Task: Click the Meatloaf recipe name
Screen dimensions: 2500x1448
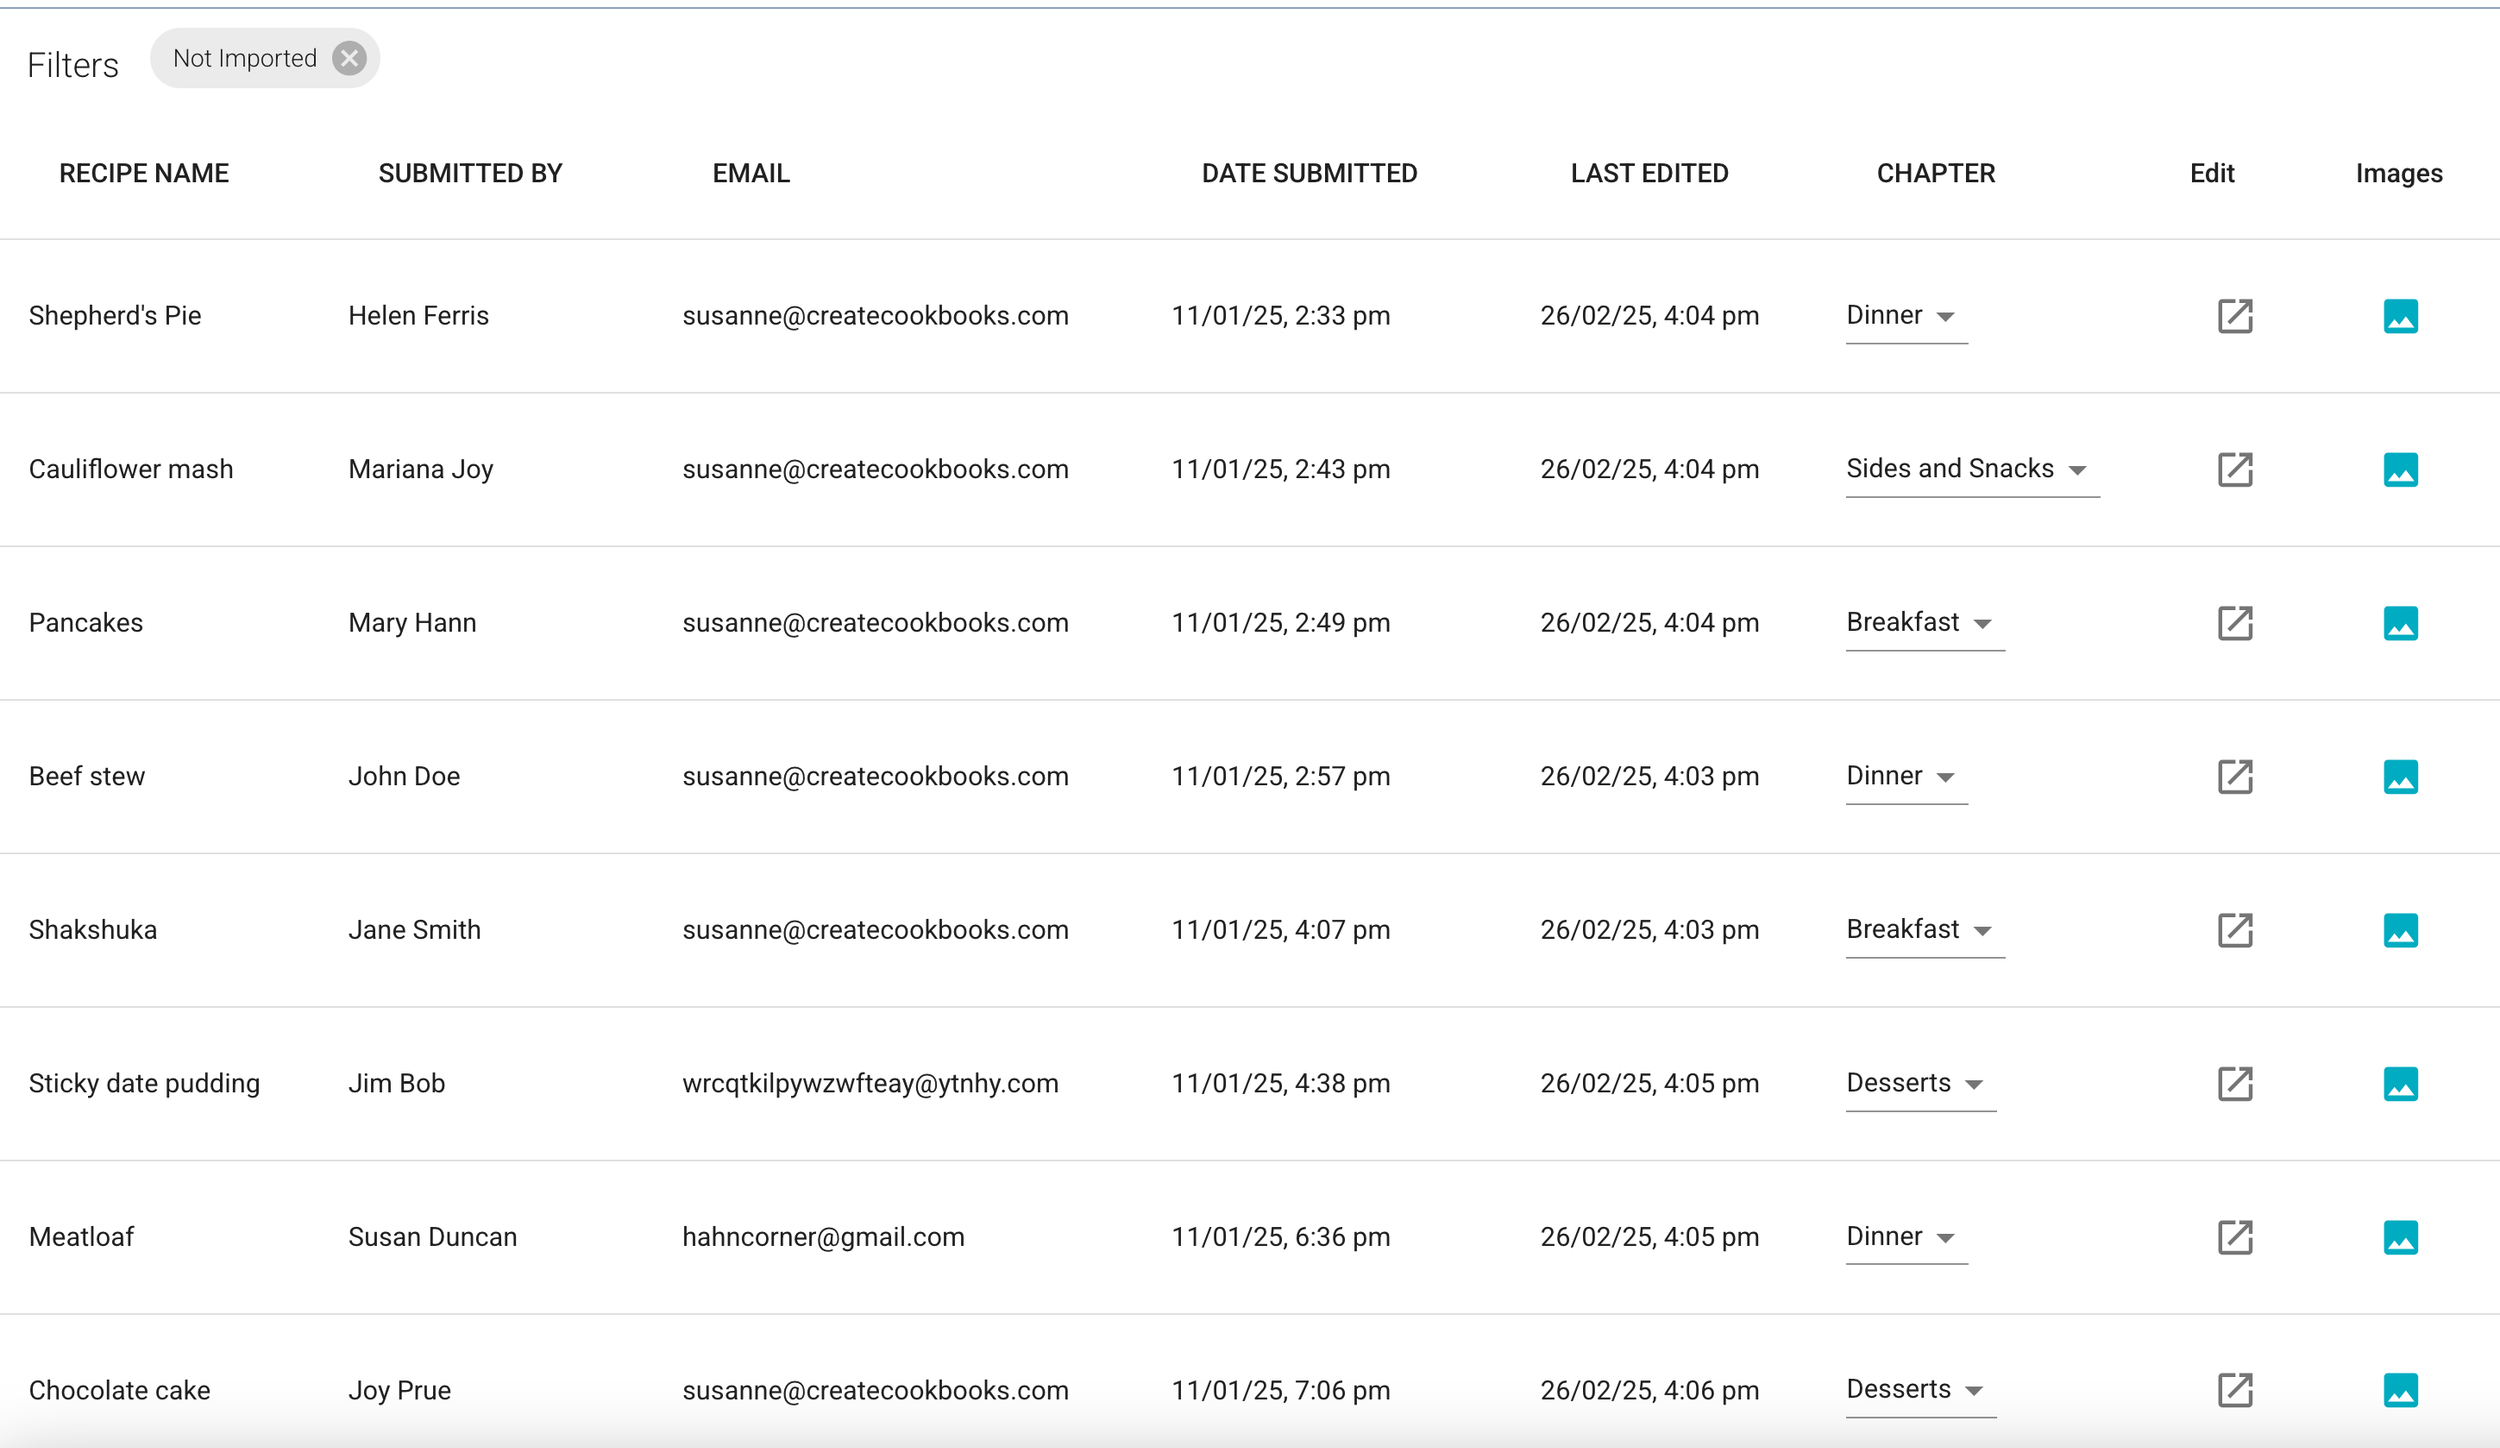Action: tap(81, 1237)
